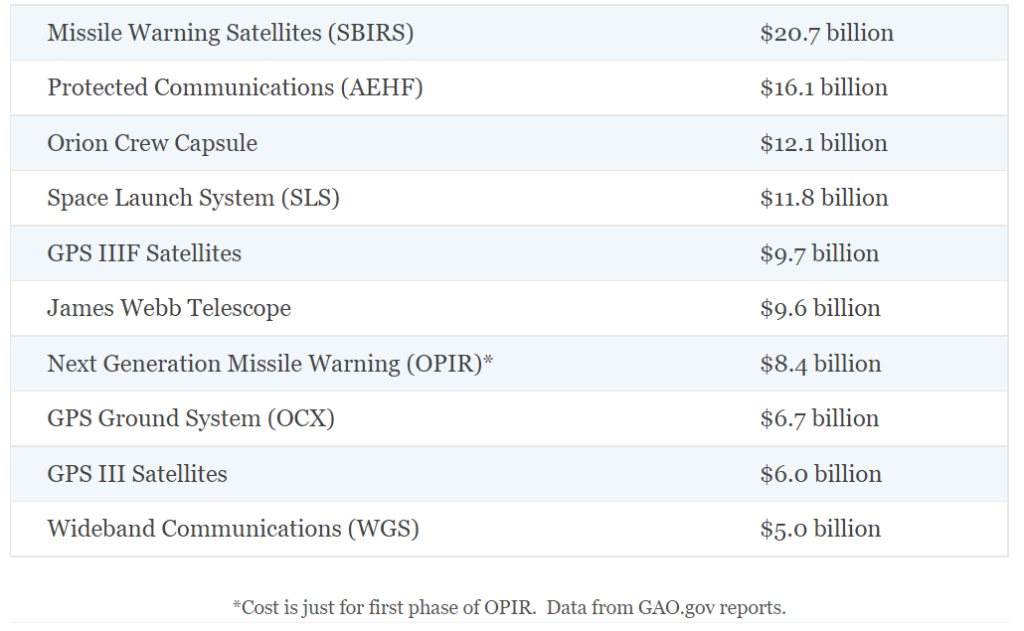Click the Wideband Communications (WGS) entry
This screenshot has width=1024, height=631.
coord(232,528)
